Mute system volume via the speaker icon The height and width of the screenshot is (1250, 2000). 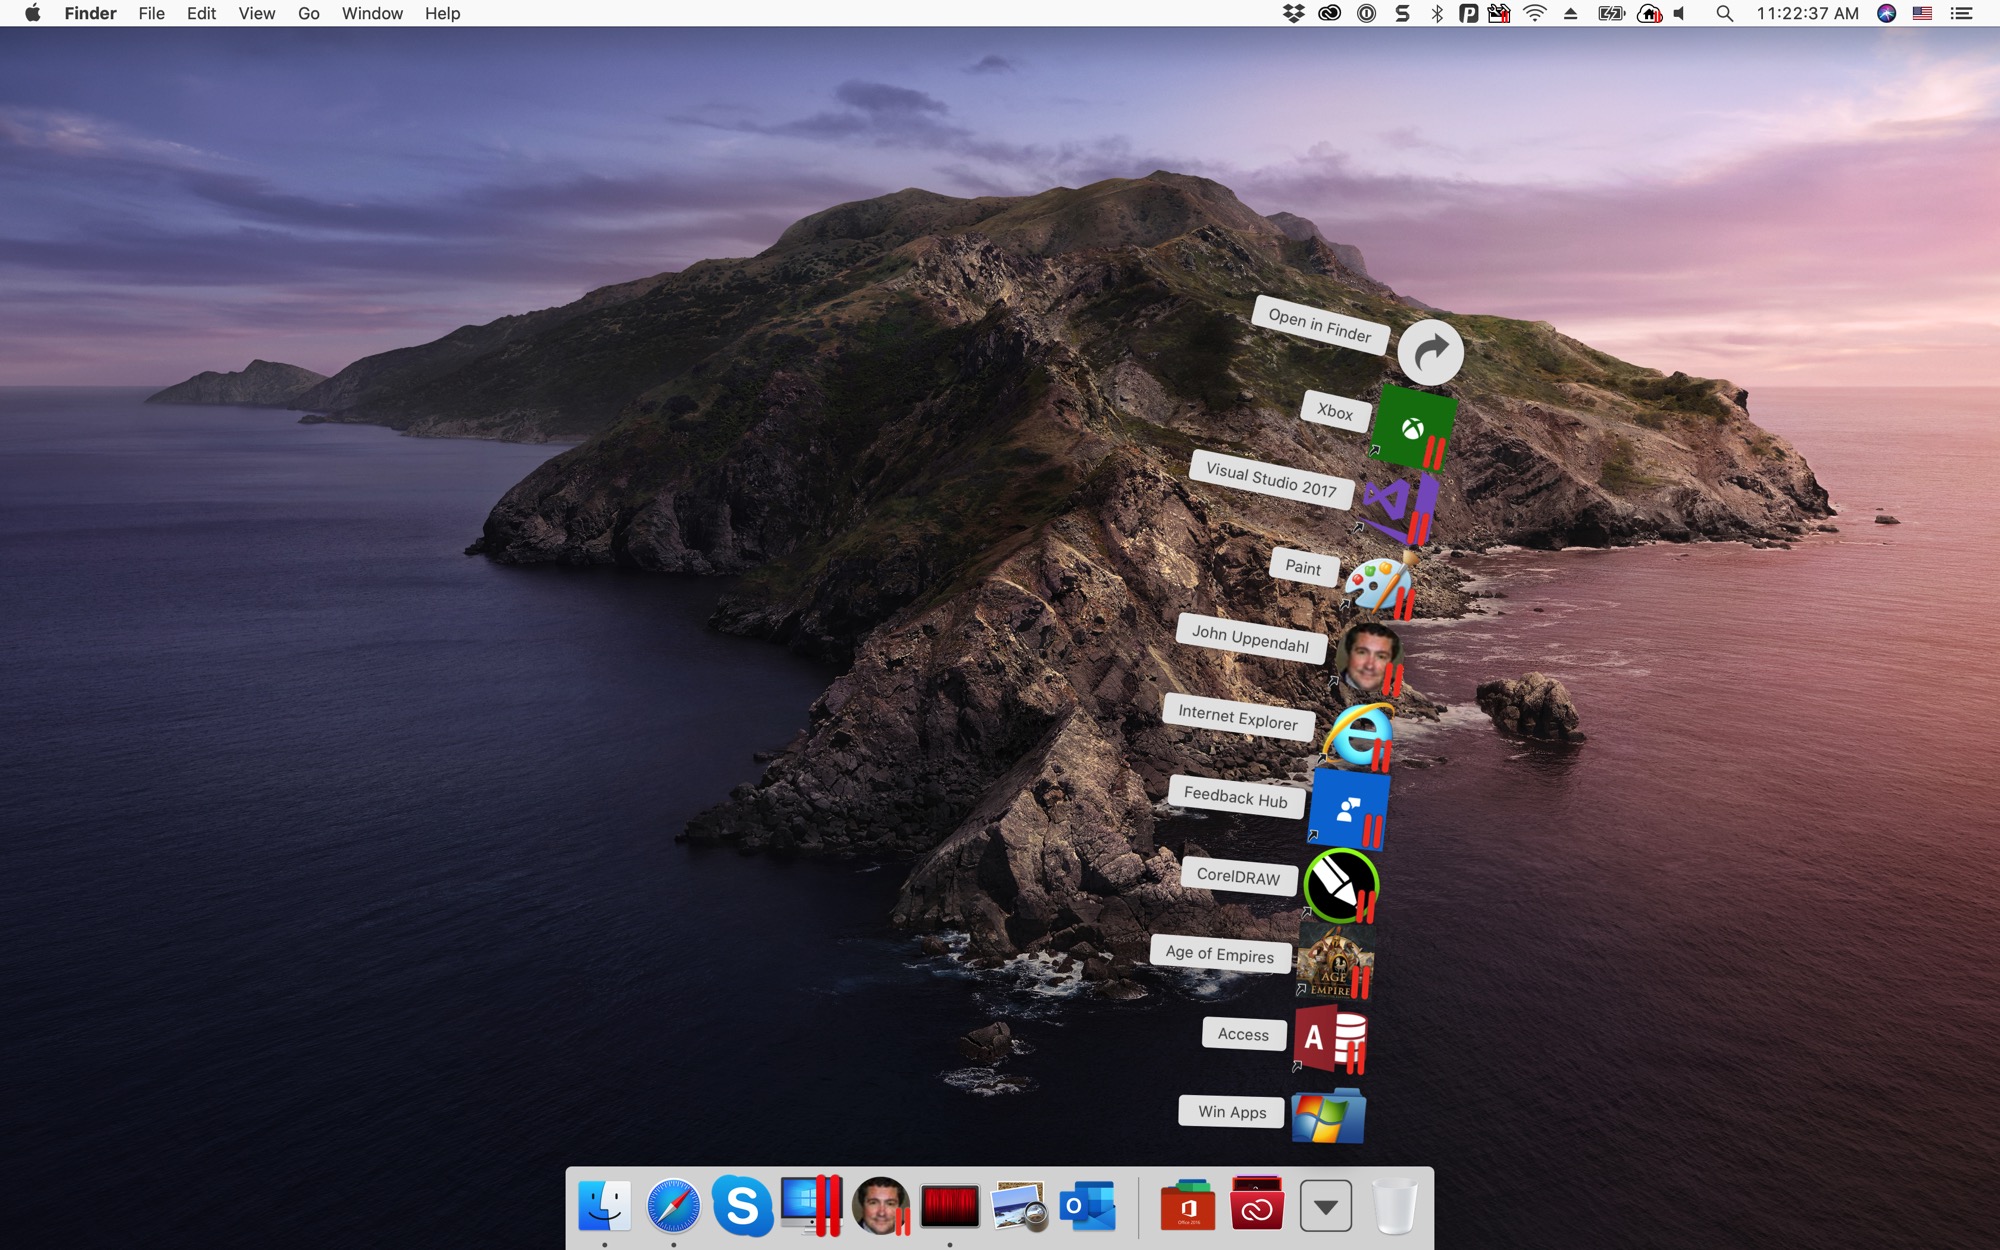tap(1679, 13)
